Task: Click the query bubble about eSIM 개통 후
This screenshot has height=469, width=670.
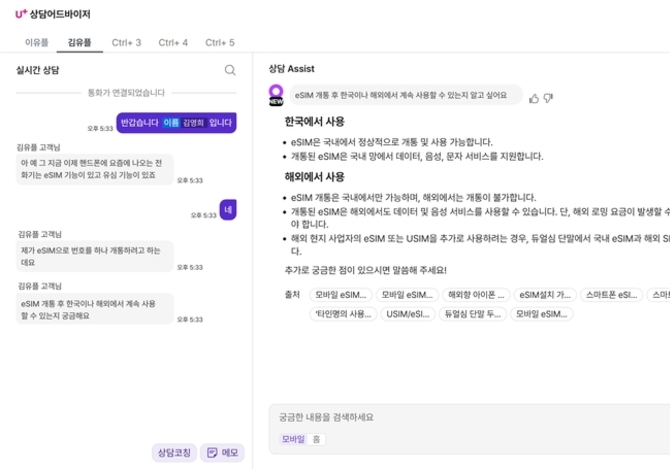Action: point(406,95)
